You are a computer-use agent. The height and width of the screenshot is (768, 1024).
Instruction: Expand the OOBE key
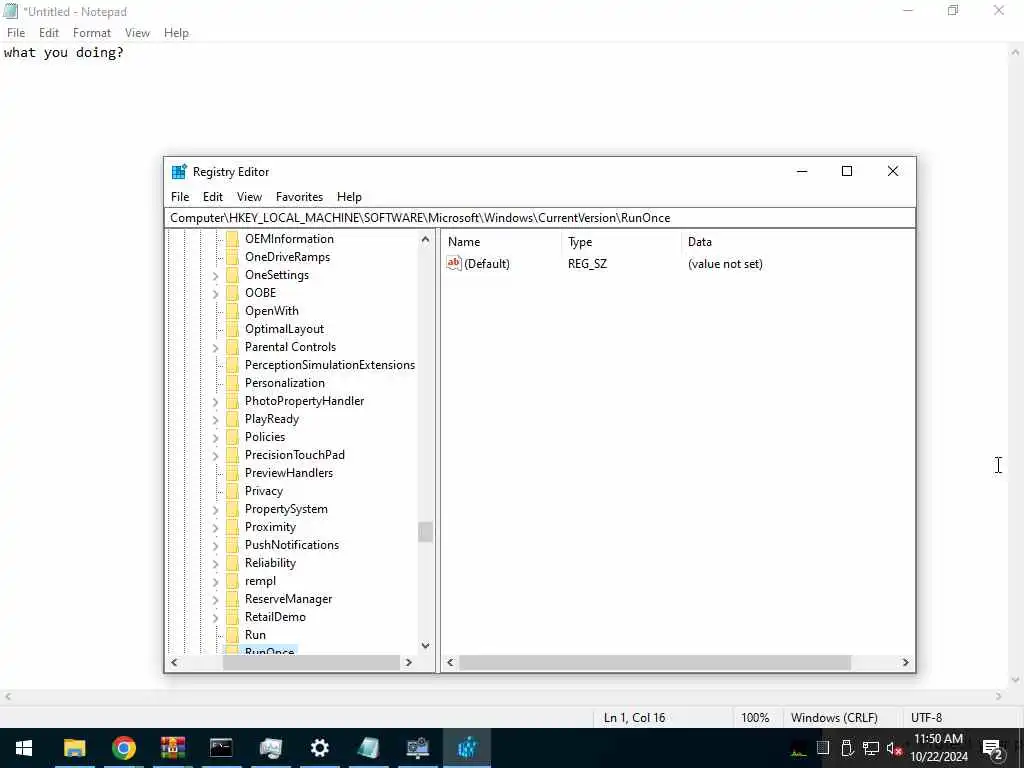tap(216, 294)
